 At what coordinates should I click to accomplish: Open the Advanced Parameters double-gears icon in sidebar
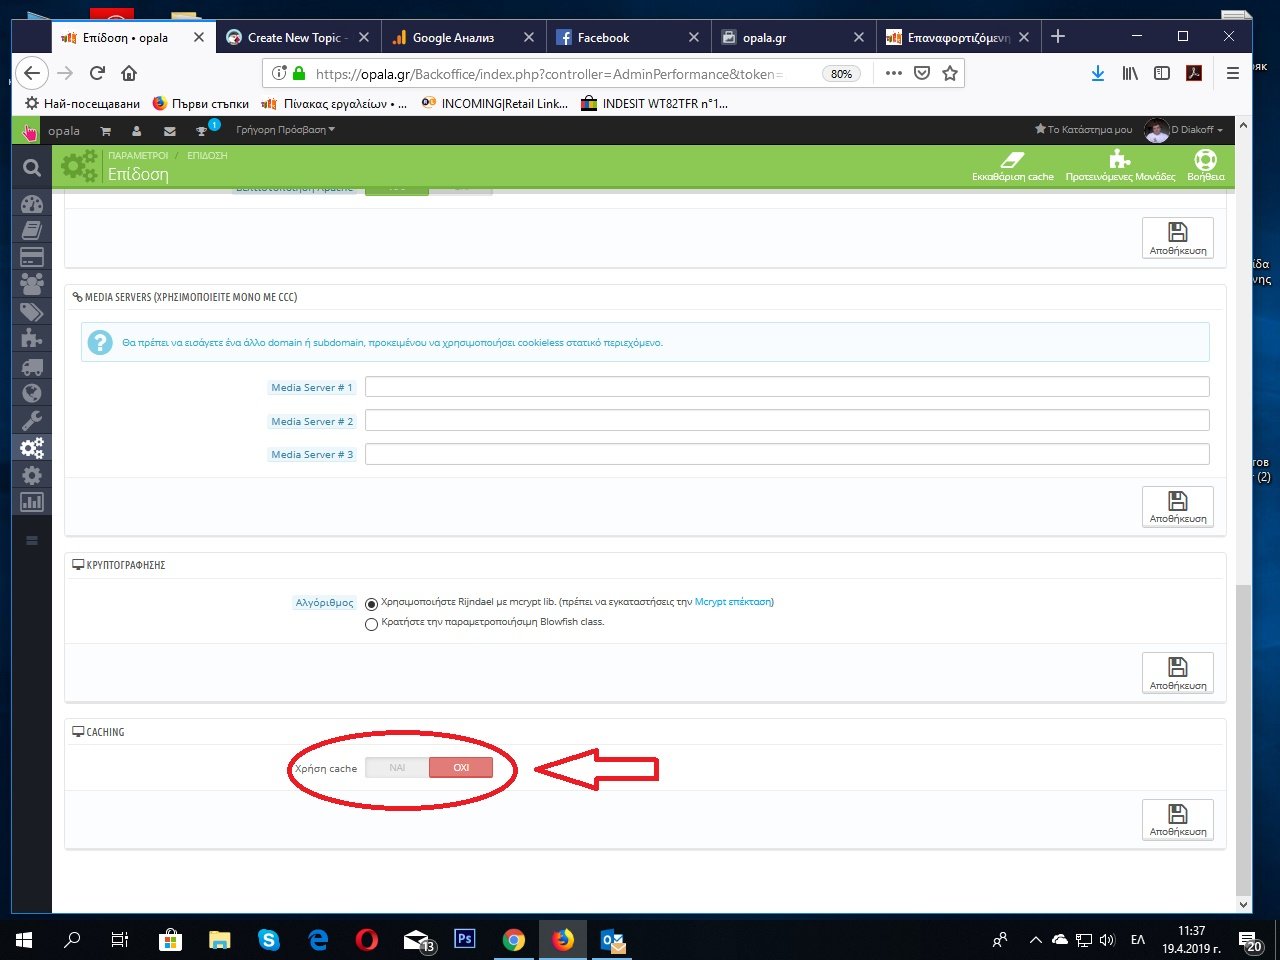coord(32,447)
